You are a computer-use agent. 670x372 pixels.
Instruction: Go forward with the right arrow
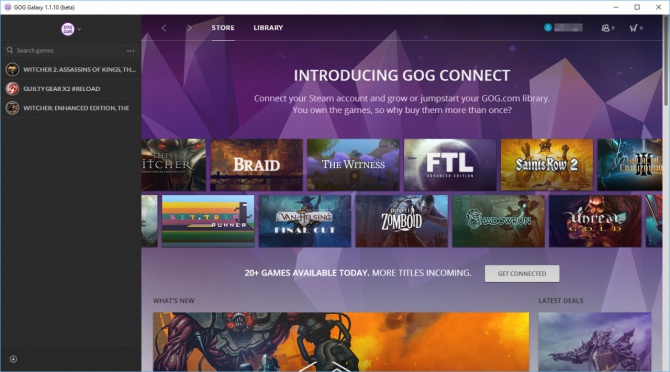point(189,28)
